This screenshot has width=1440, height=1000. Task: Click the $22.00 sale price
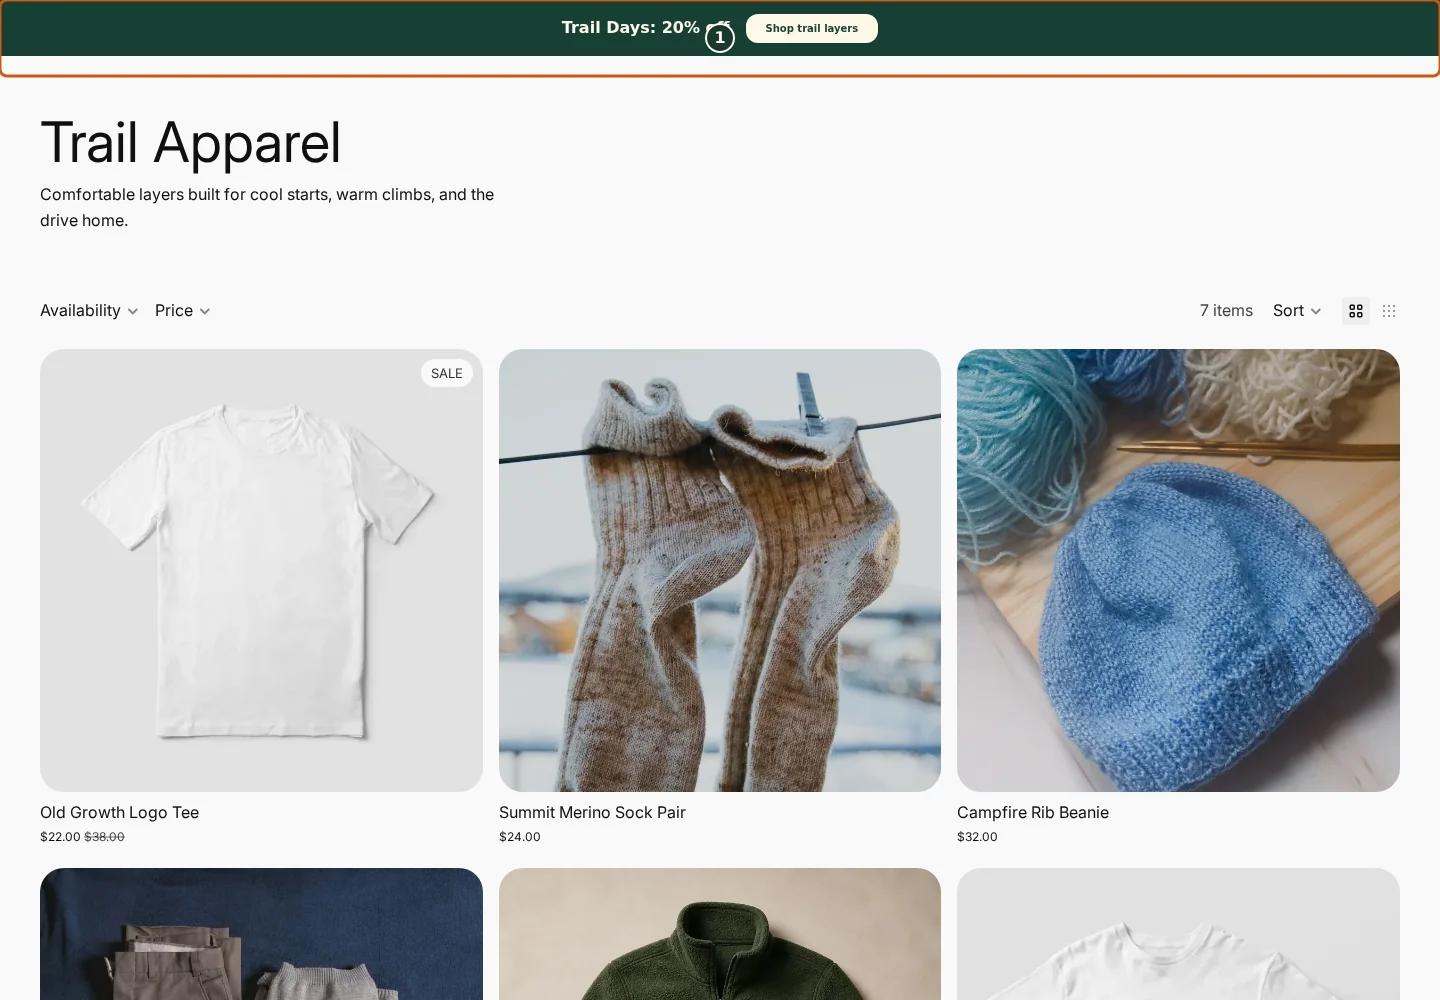tap(60, 837)
